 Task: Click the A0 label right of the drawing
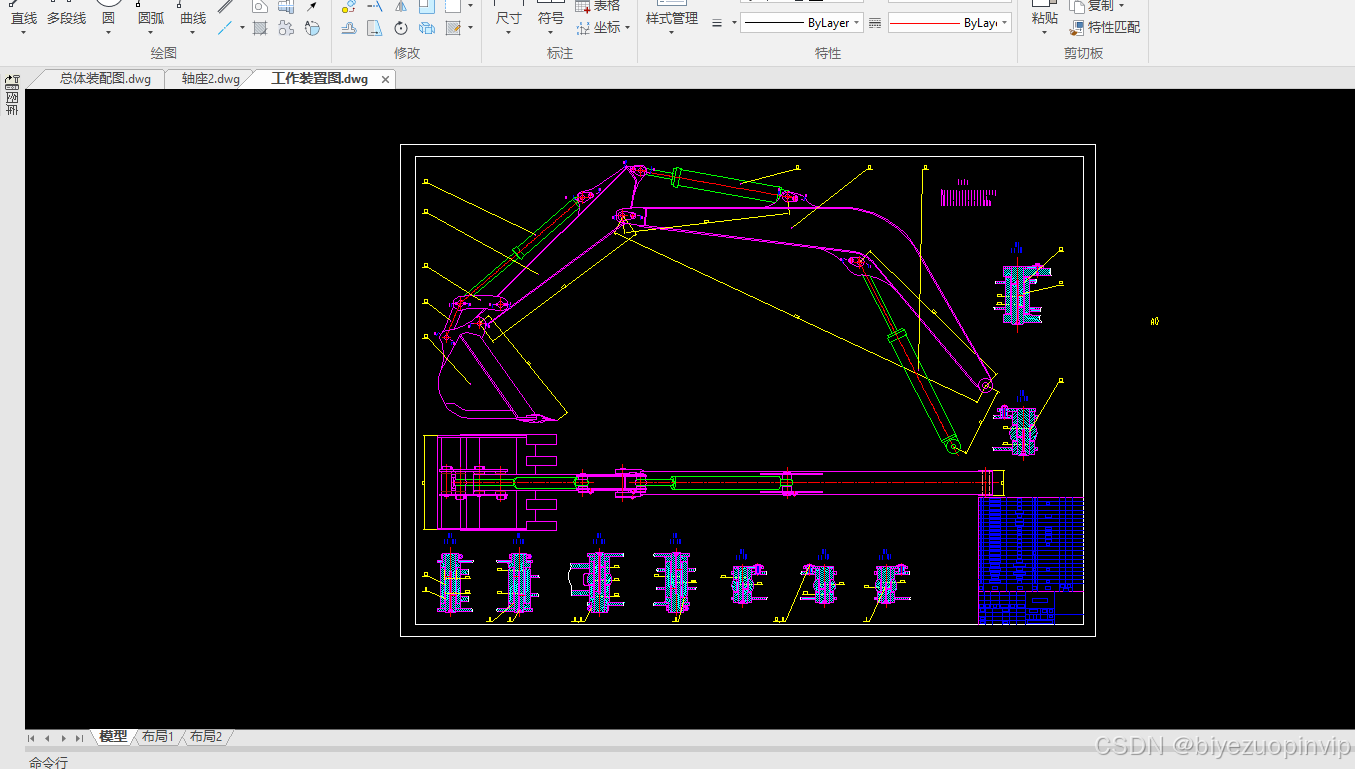1154,322
